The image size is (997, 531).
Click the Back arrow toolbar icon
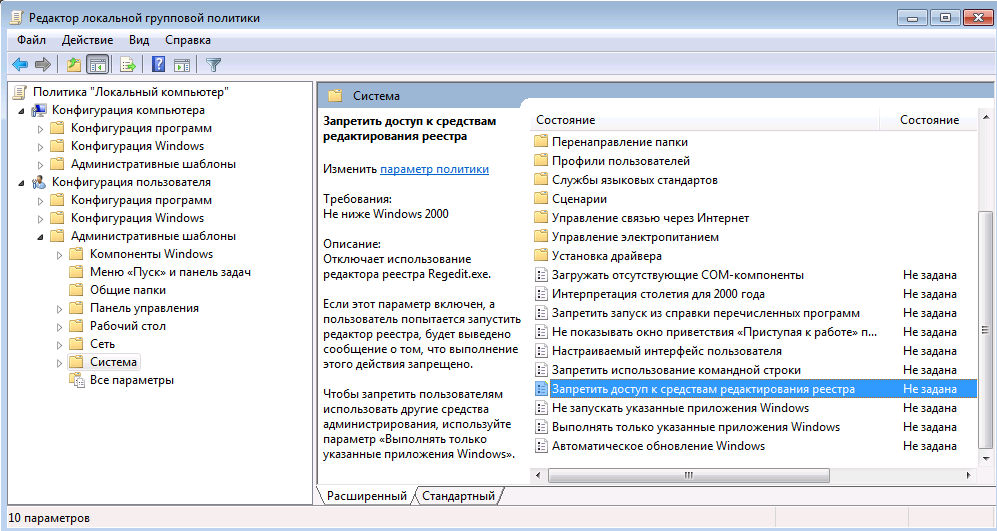[20, 64]
